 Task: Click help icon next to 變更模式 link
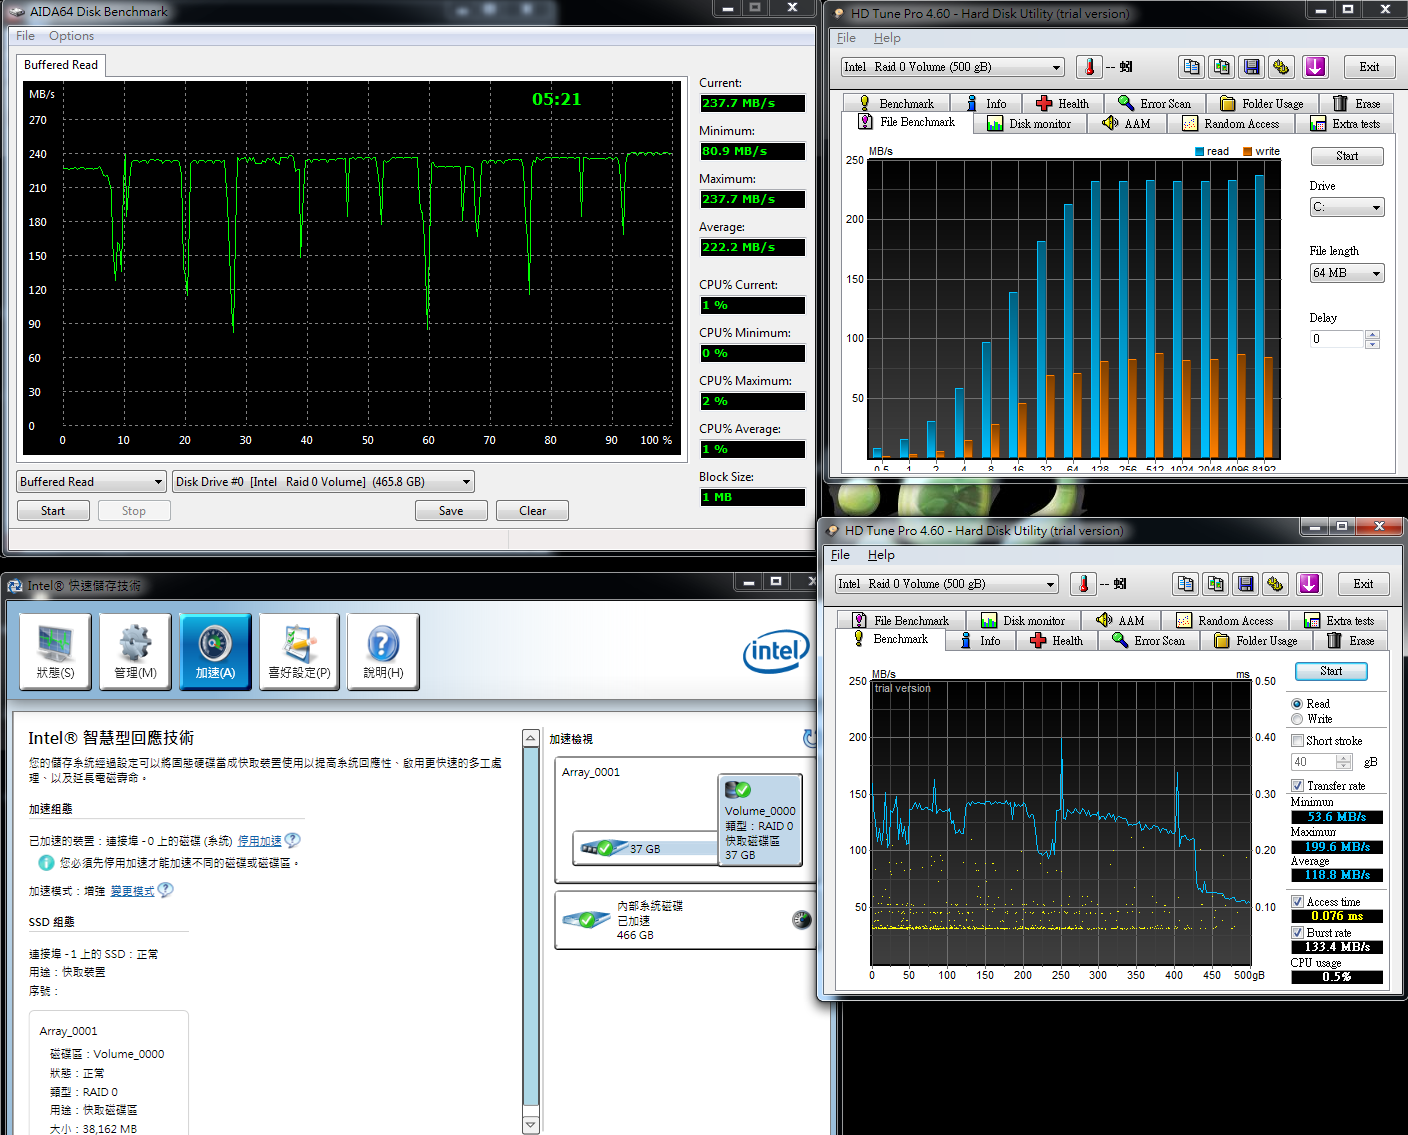[x=165, y=890]
